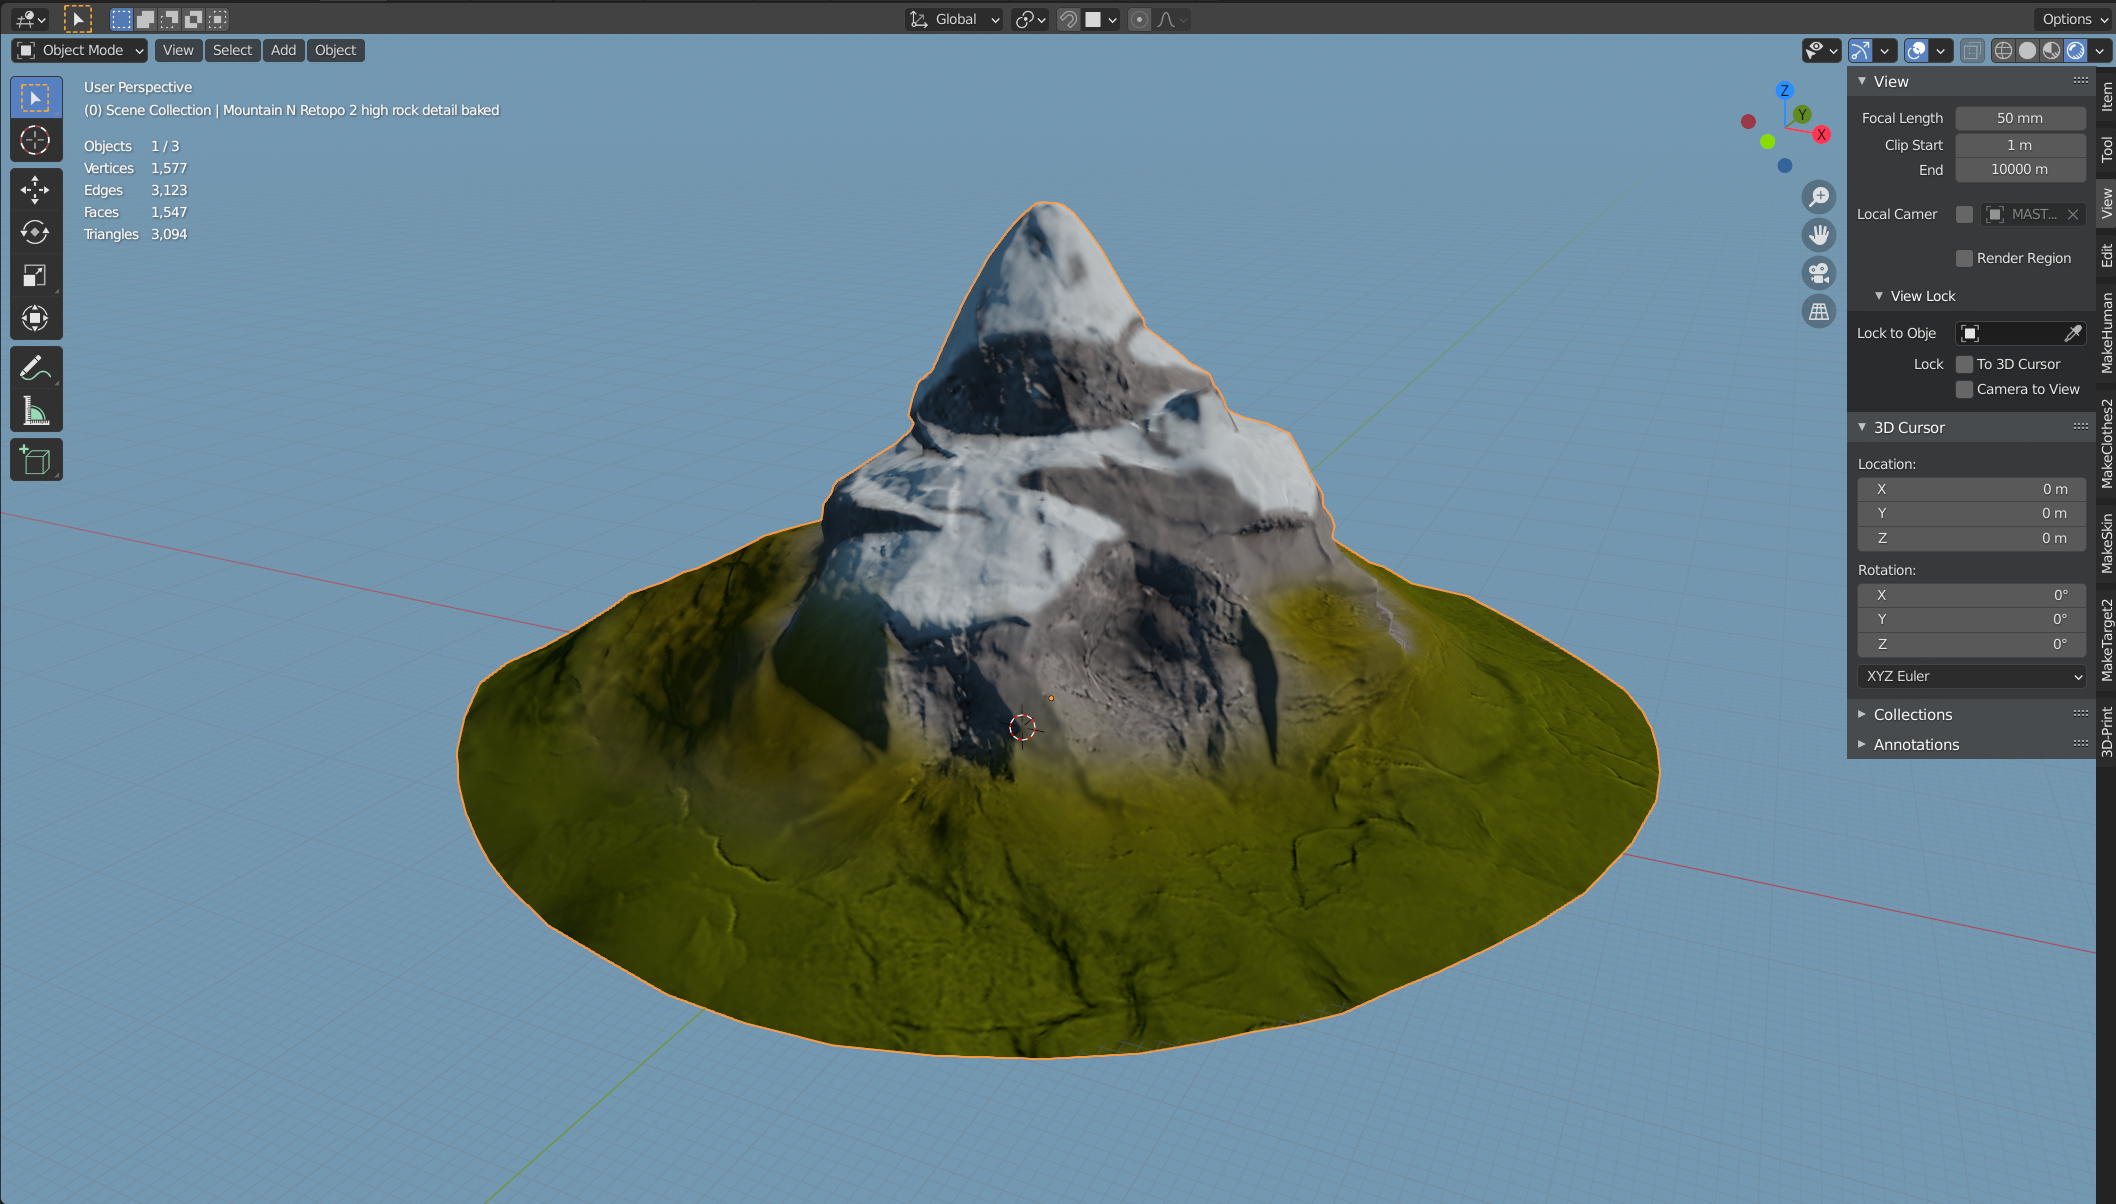Click the perspective/orthographic grid icon
Viewport: 2116px width, 1204px height.
point(1819,312)
